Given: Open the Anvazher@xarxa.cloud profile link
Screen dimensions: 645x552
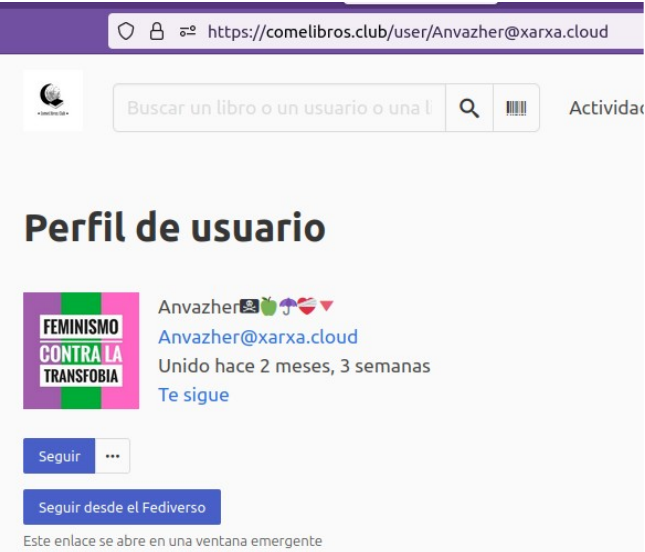Looking at the screenshot, I should [258, 337].
